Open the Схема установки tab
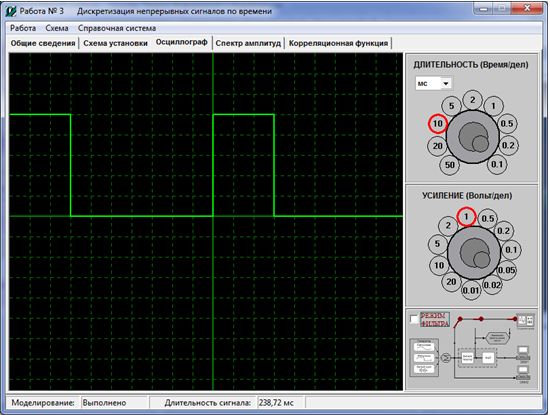550x415 pixels. click(115, 43)
